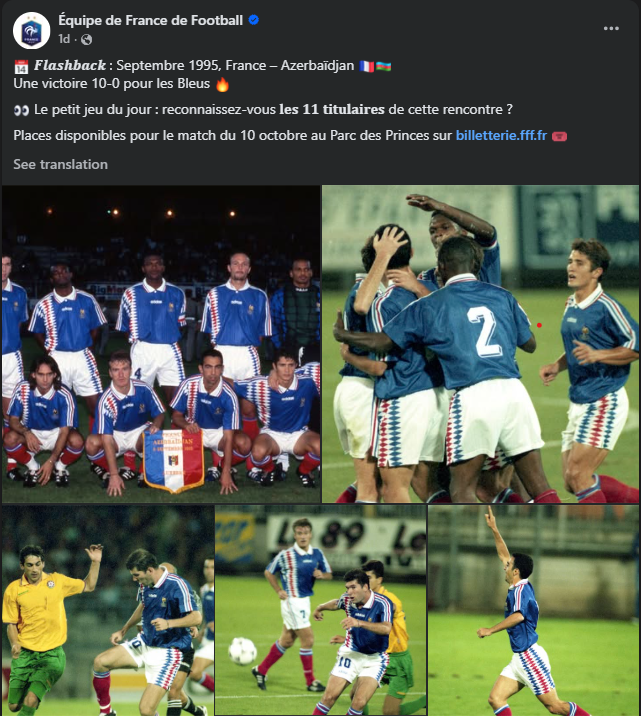Screen dimensions: 641x716
Task: Click the calendar emoji before Flashback
Action: pos(21,66)
